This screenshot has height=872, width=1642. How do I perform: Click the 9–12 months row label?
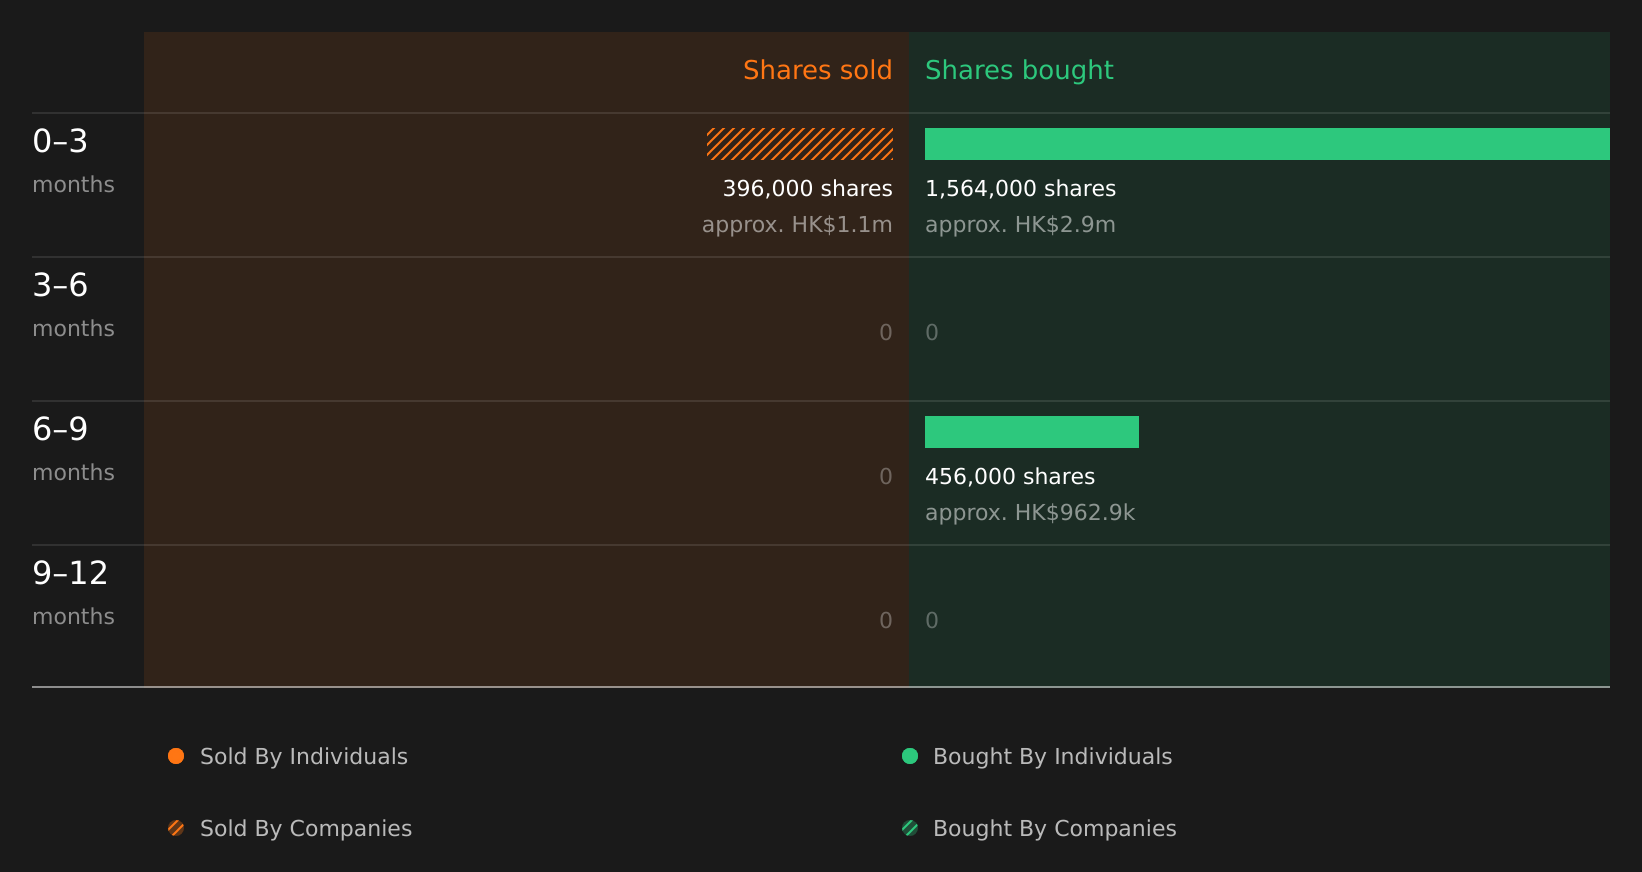pyautogui.click(x=73, y=593)
